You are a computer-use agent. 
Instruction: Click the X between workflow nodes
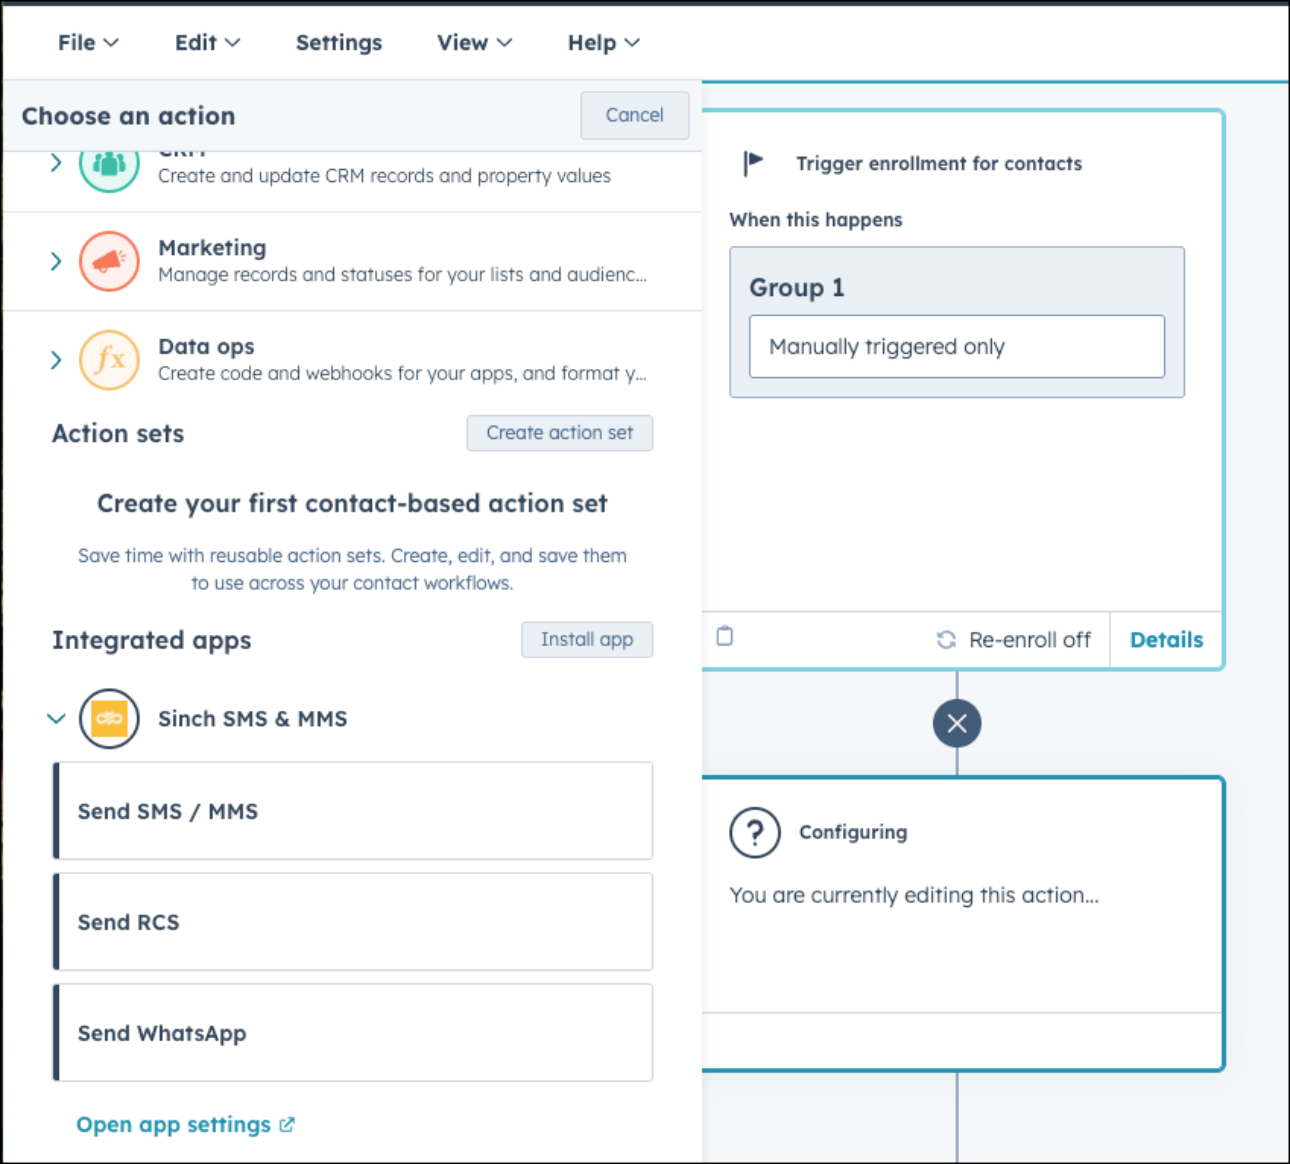coord(956,722)
